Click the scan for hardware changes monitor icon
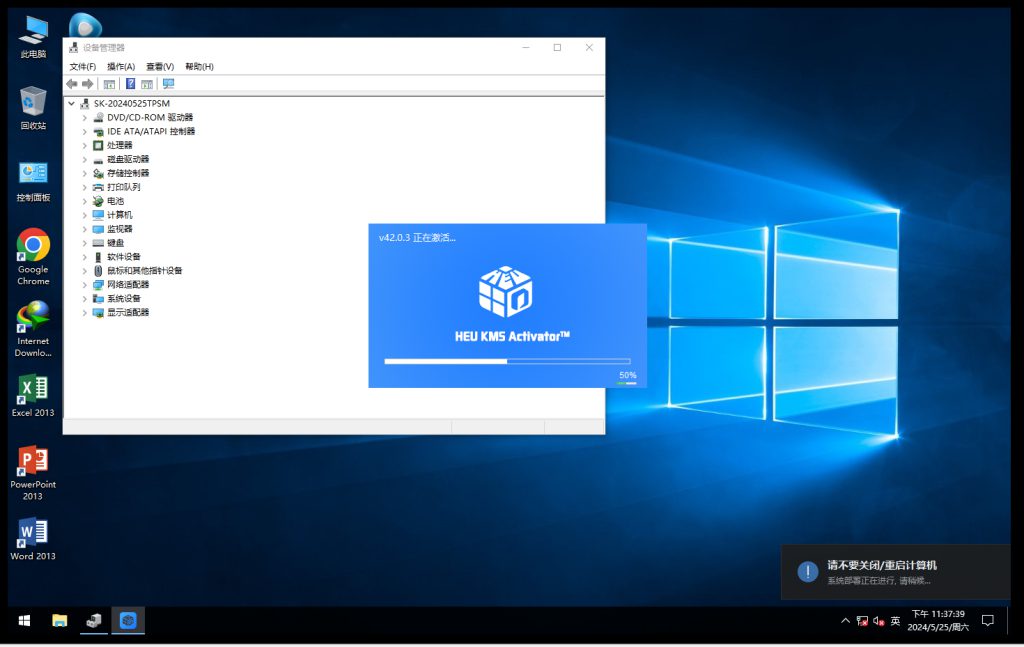Image resolution: width=1024 pixels, height=647 pixels. tap(168, 84)
